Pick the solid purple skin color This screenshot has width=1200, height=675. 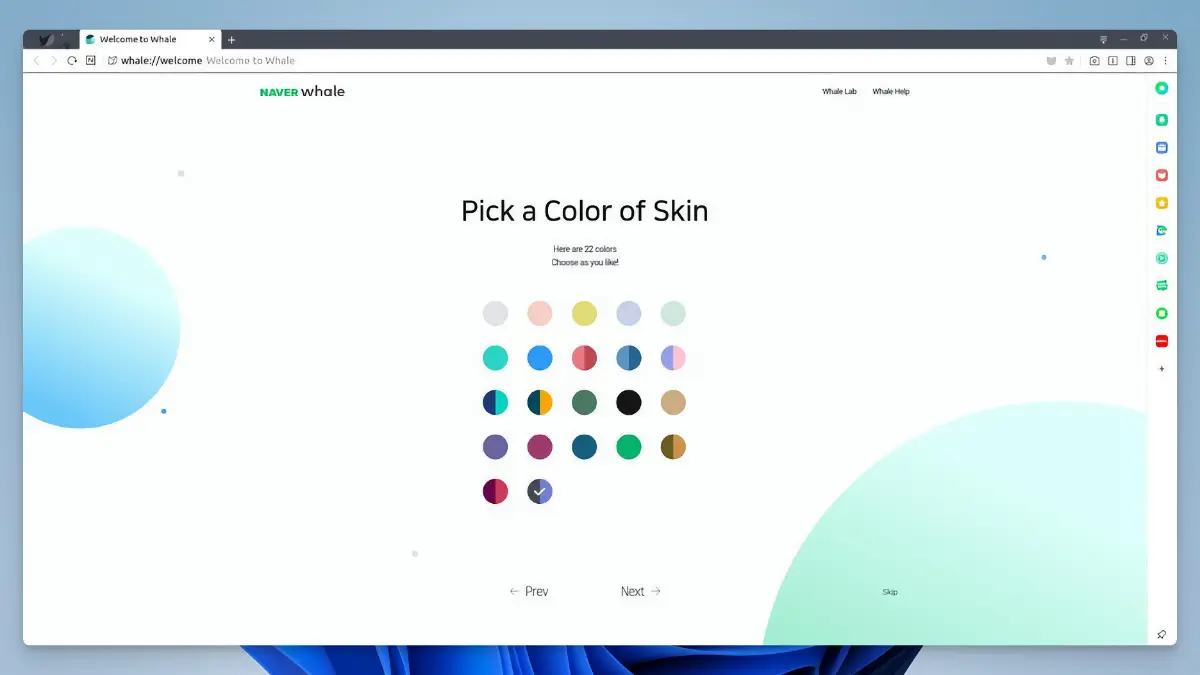pos(495,447)
